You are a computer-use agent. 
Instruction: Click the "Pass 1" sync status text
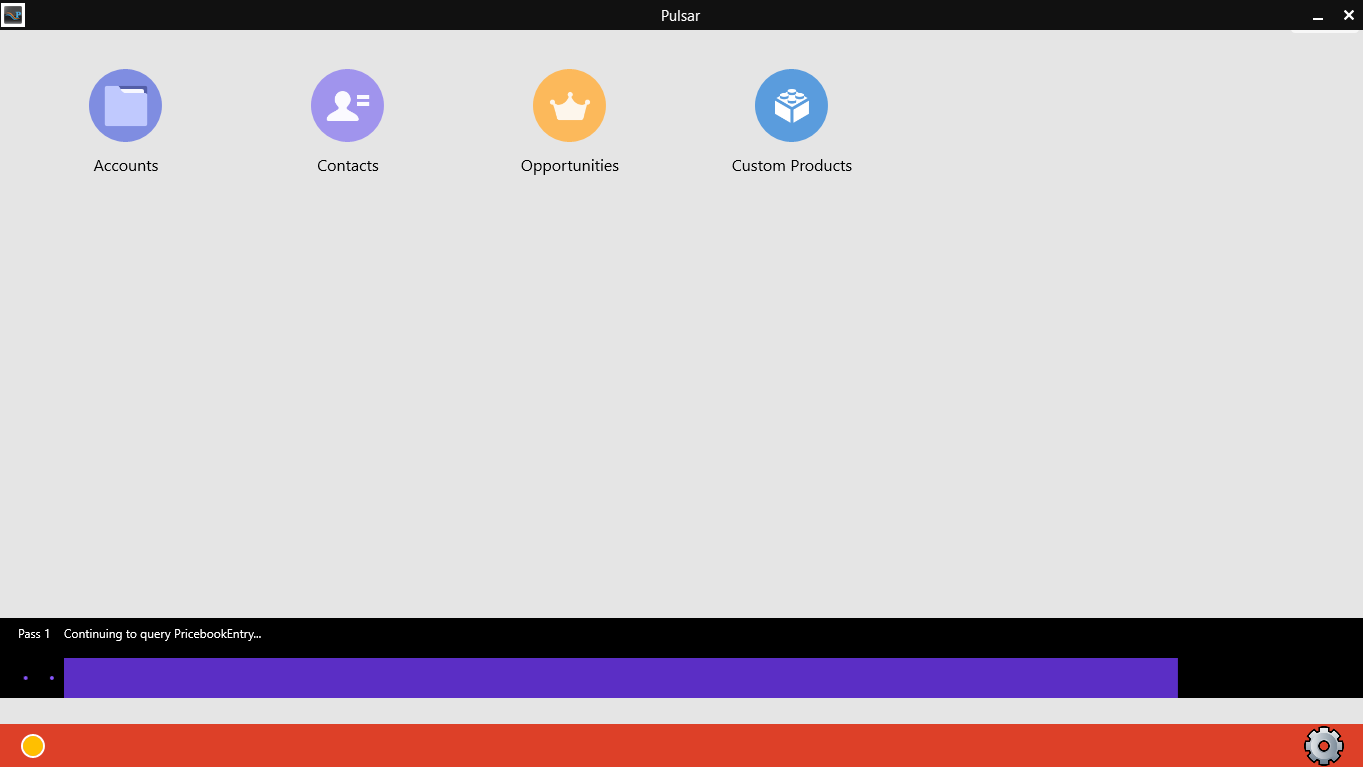34,634
